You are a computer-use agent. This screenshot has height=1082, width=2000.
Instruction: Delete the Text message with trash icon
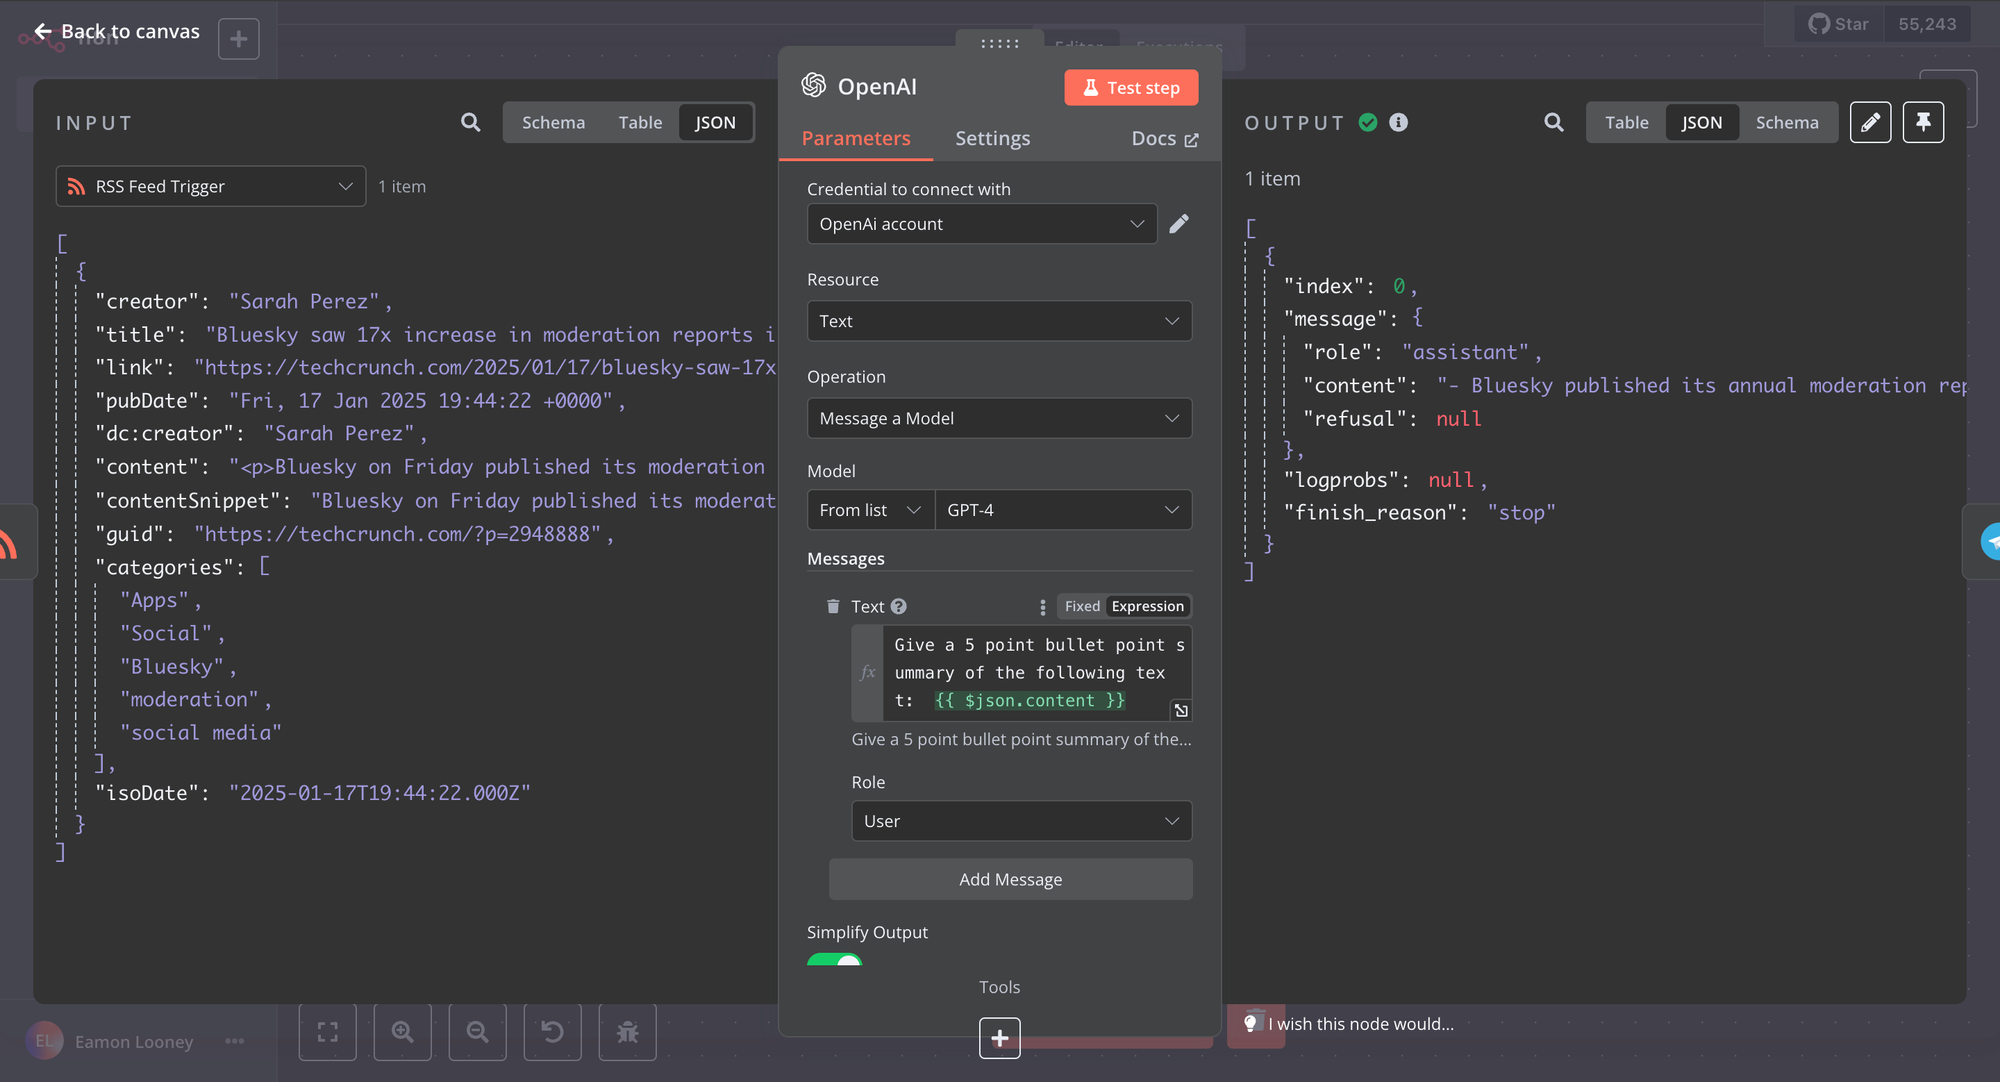[x=833, y=606]
